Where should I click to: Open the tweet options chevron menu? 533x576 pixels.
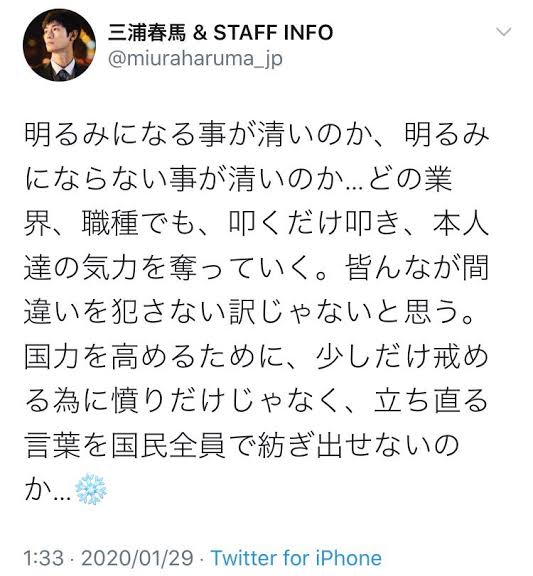click(503, 32)
